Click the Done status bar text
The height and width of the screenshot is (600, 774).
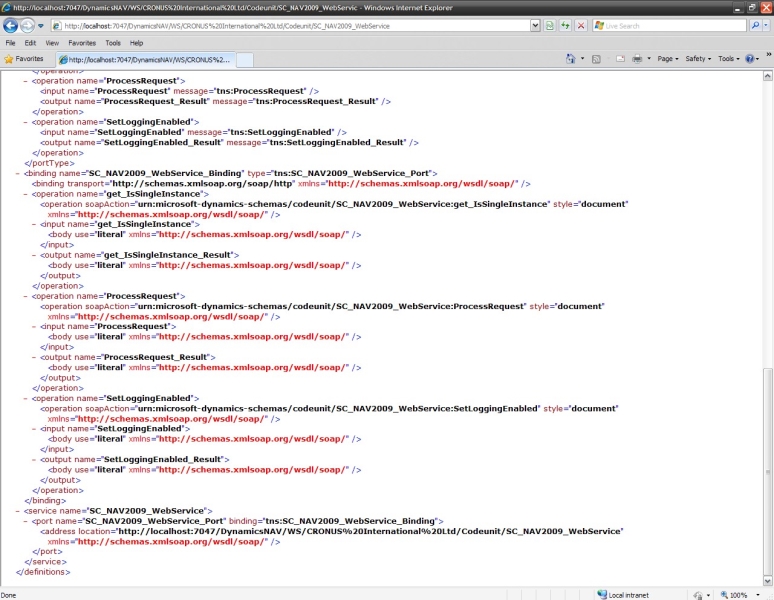point(8,595)
